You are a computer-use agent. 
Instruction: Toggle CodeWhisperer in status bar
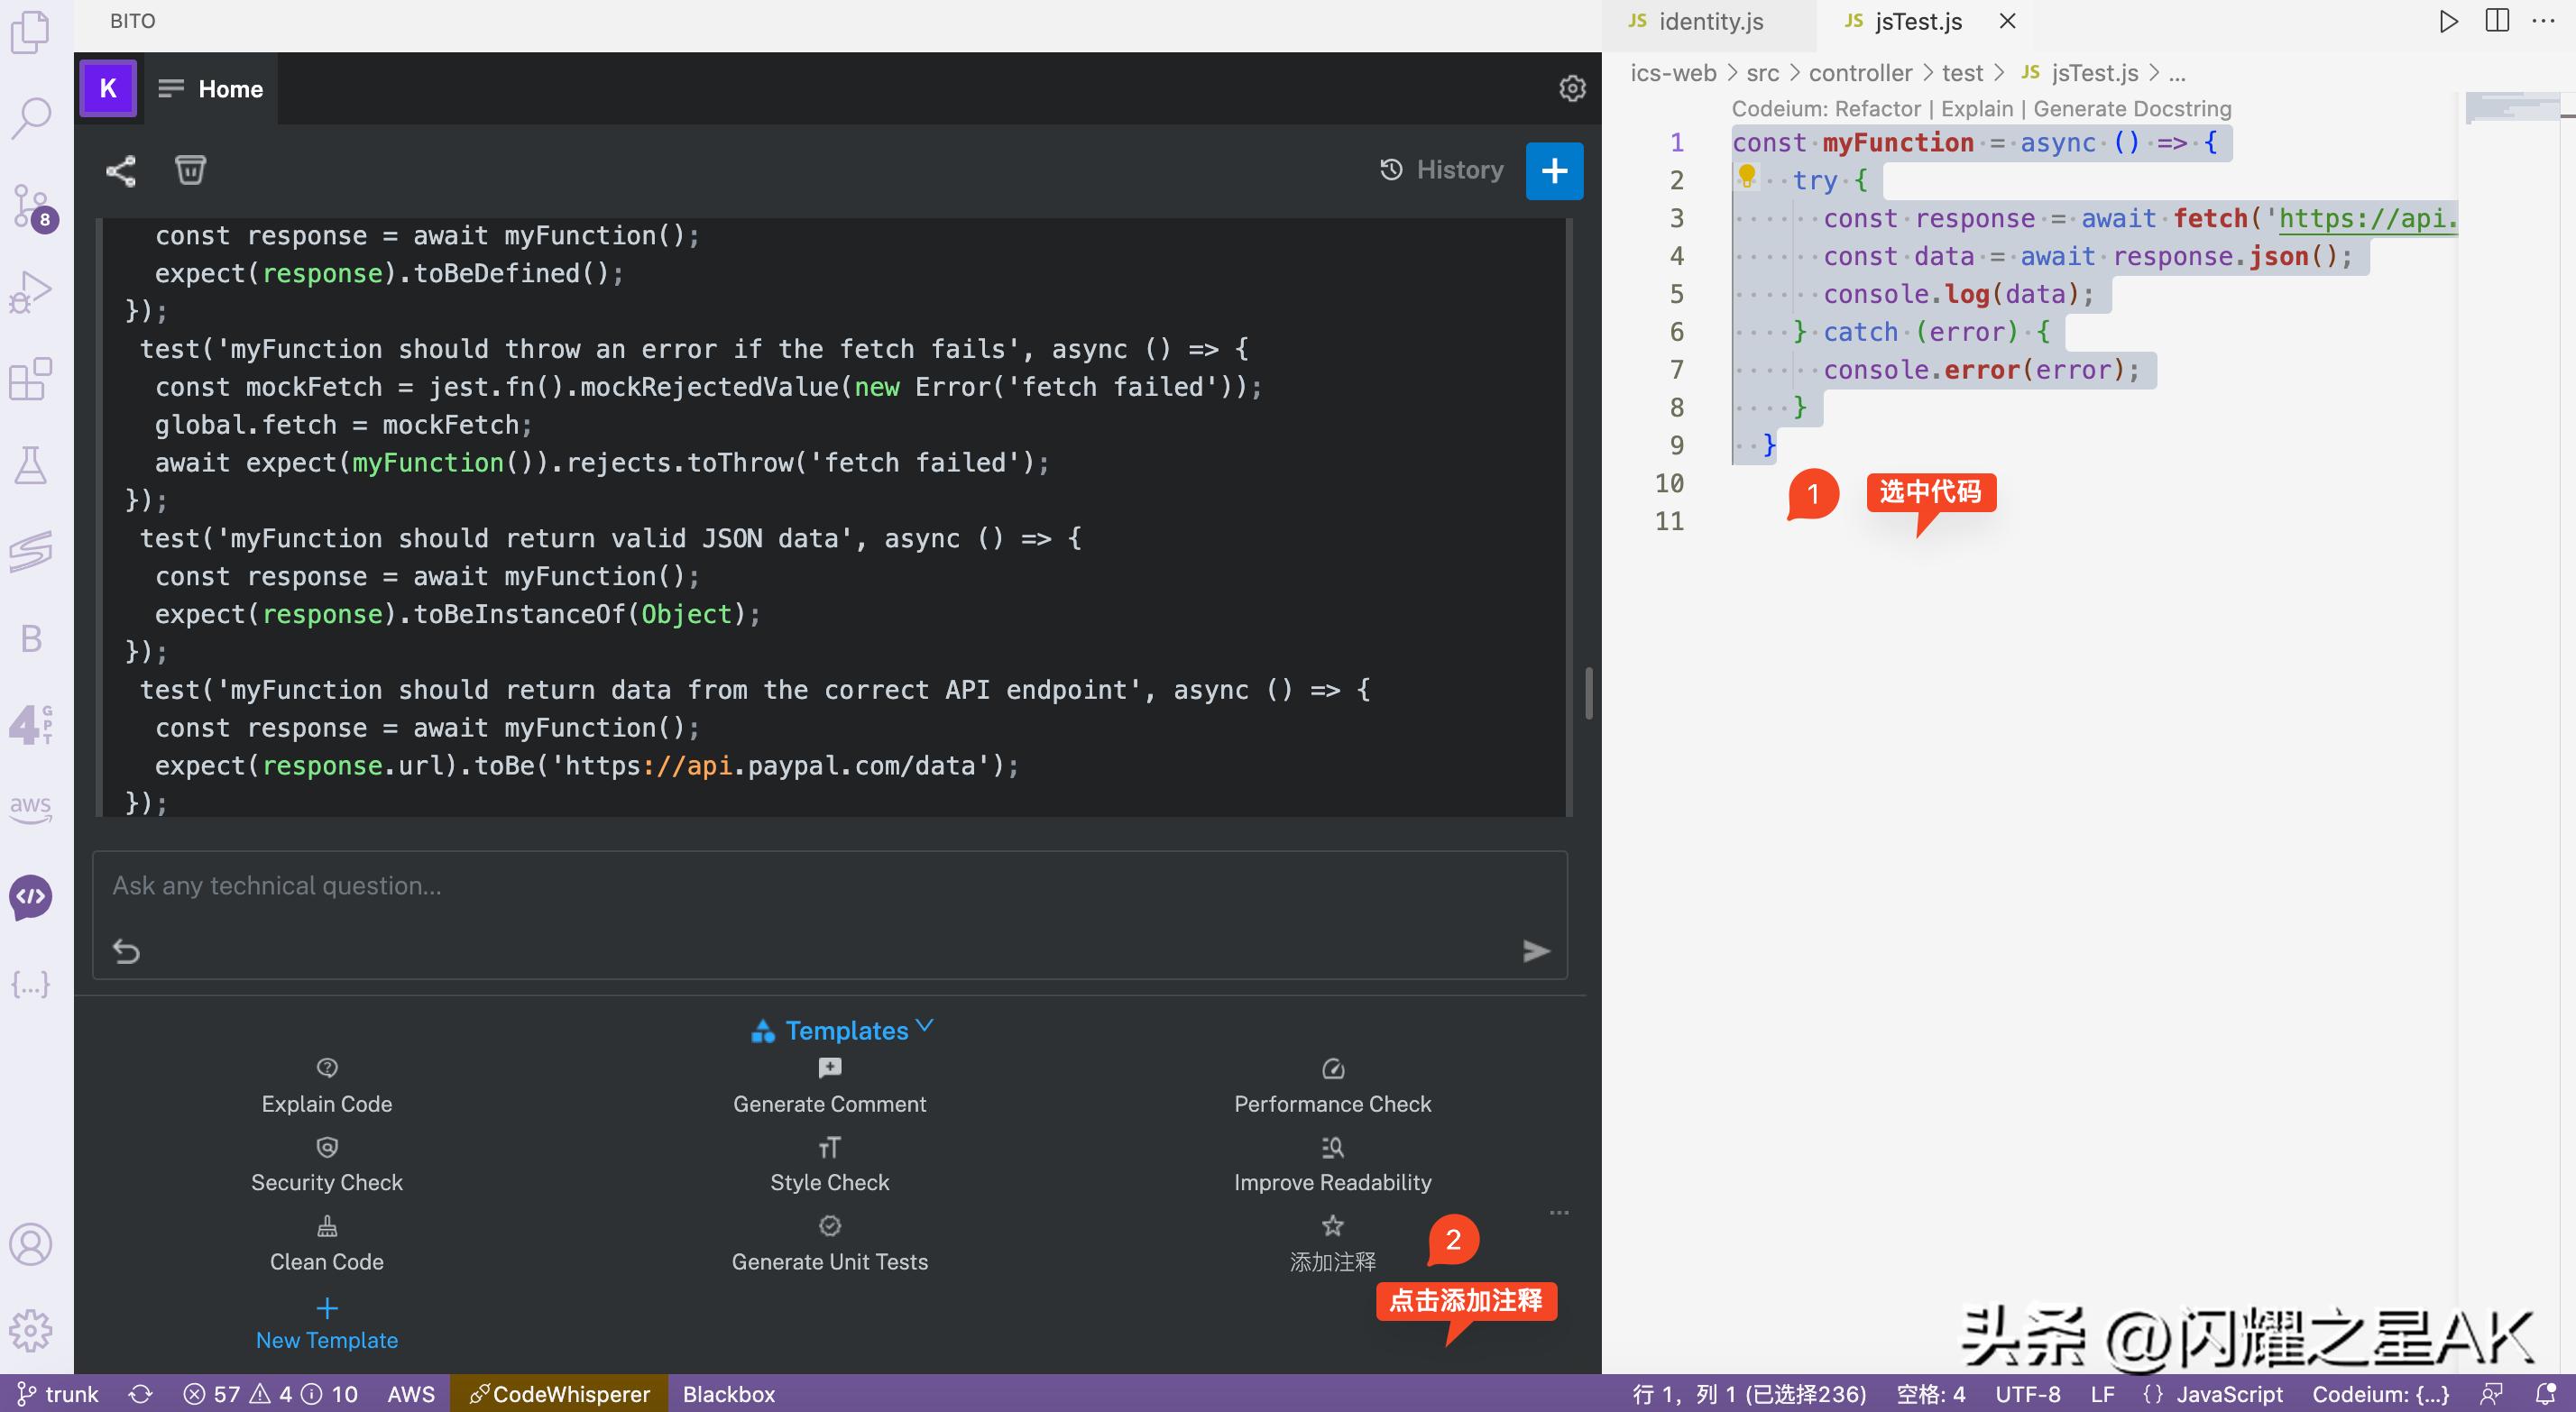pyautogui.click(x=559, y=1393)
